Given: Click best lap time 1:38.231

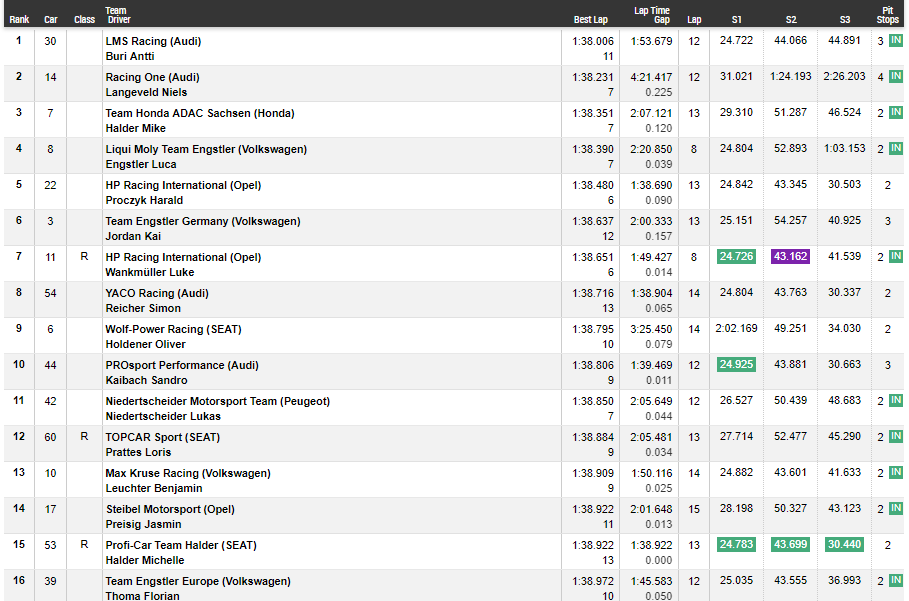Looking at the screenshot, I should pos(592,77).
